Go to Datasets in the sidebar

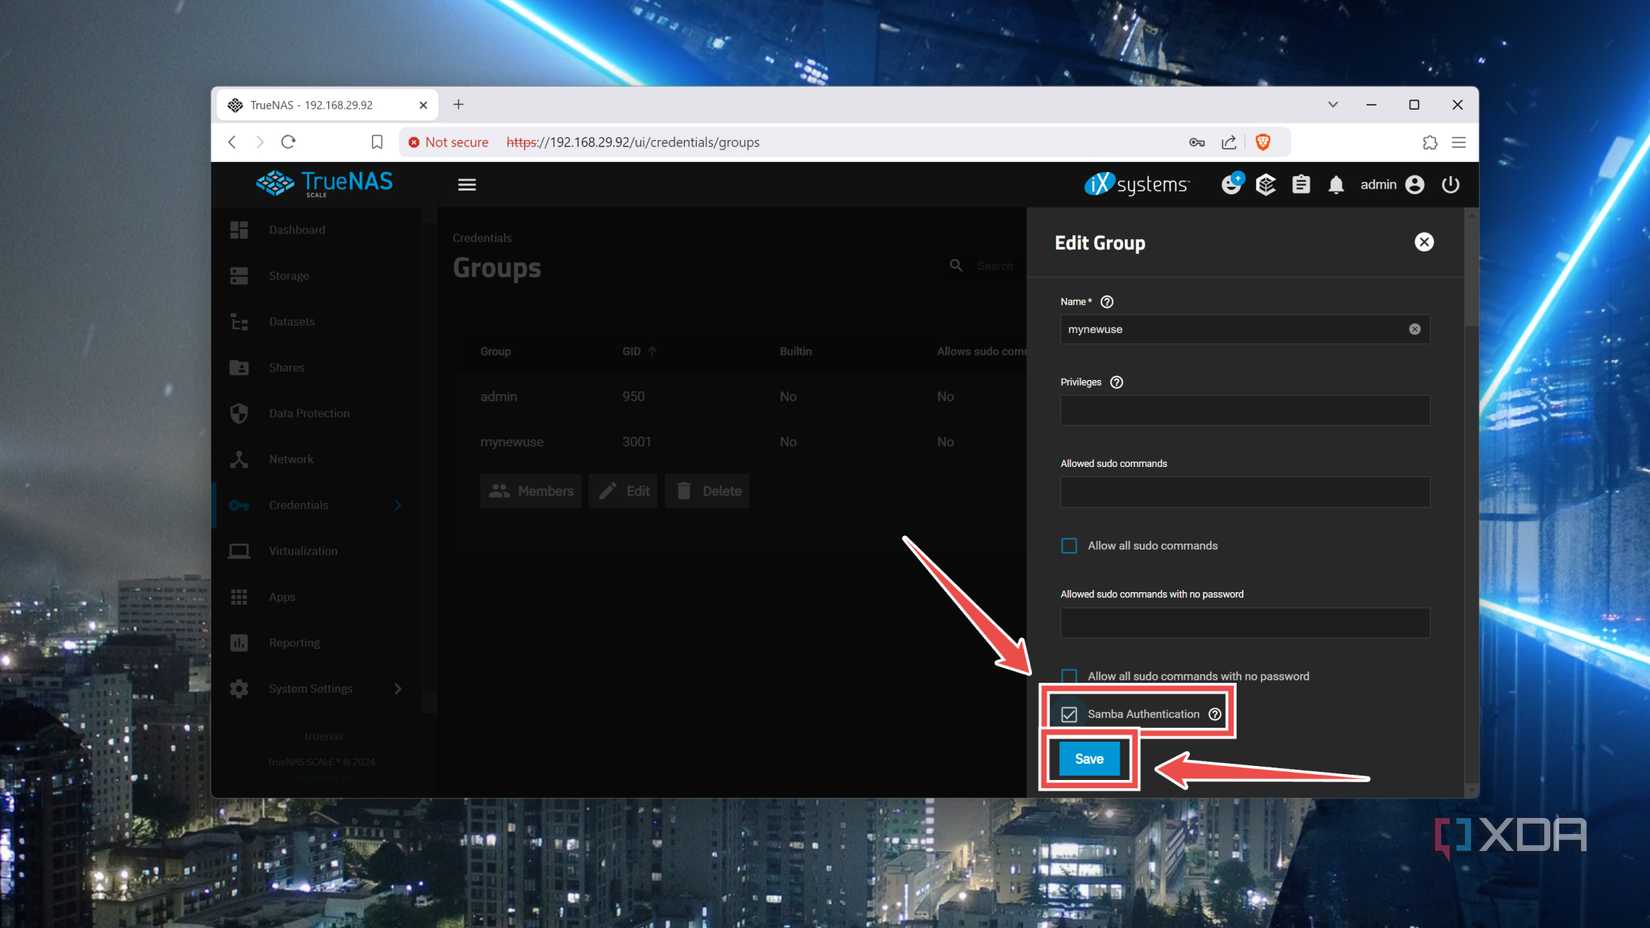pos(291,322)
